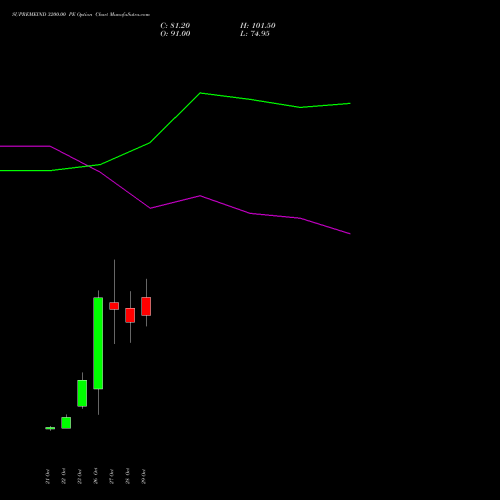Click the '28 Oct' date axis label
Image resolution: width=500 pixels, height=500 pixels.
tap(128, 477)
